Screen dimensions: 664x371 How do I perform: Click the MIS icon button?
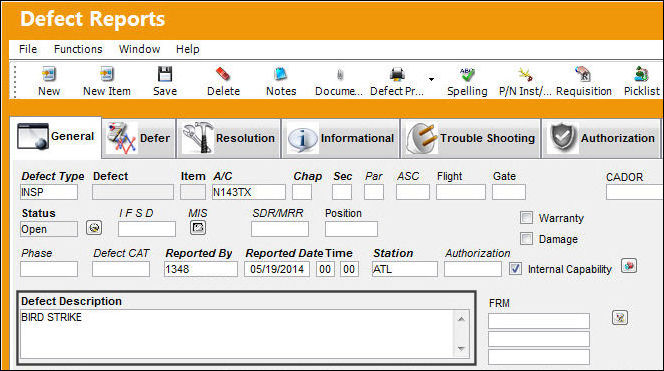pyautogui.click(x=198, y=228)
